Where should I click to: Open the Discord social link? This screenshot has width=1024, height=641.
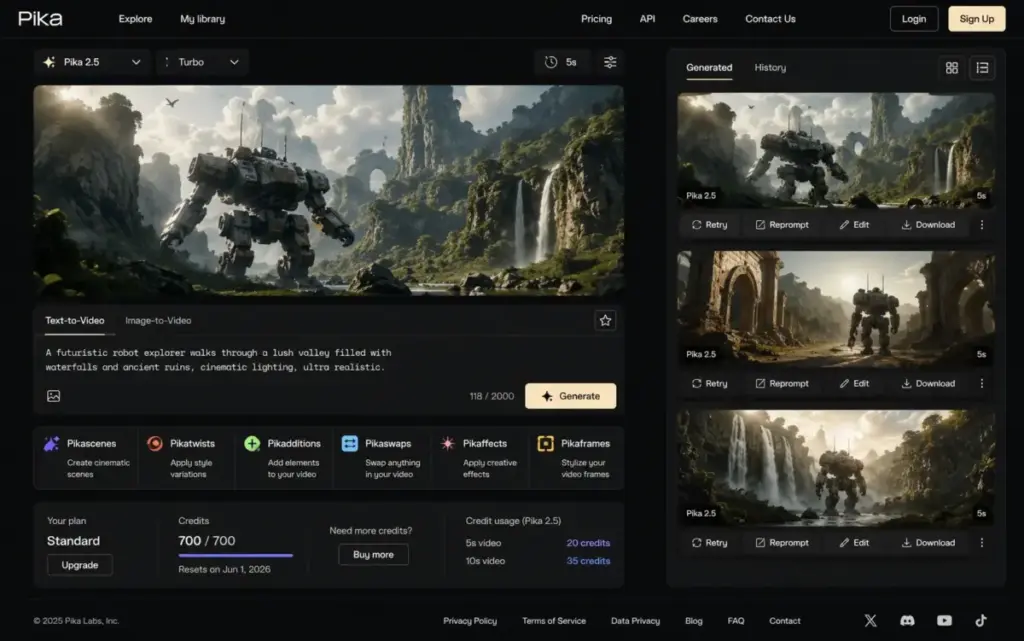point(907,621)
